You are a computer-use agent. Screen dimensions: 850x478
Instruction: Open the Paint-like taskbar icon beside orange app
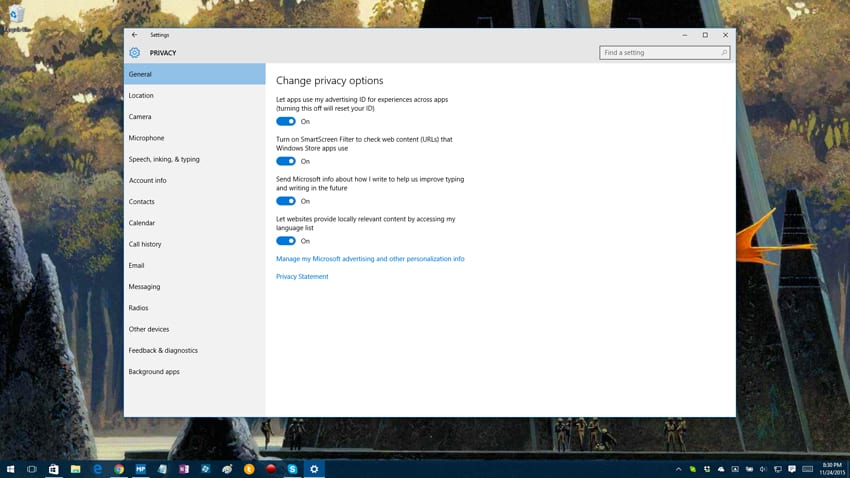[x=227, y=469]
